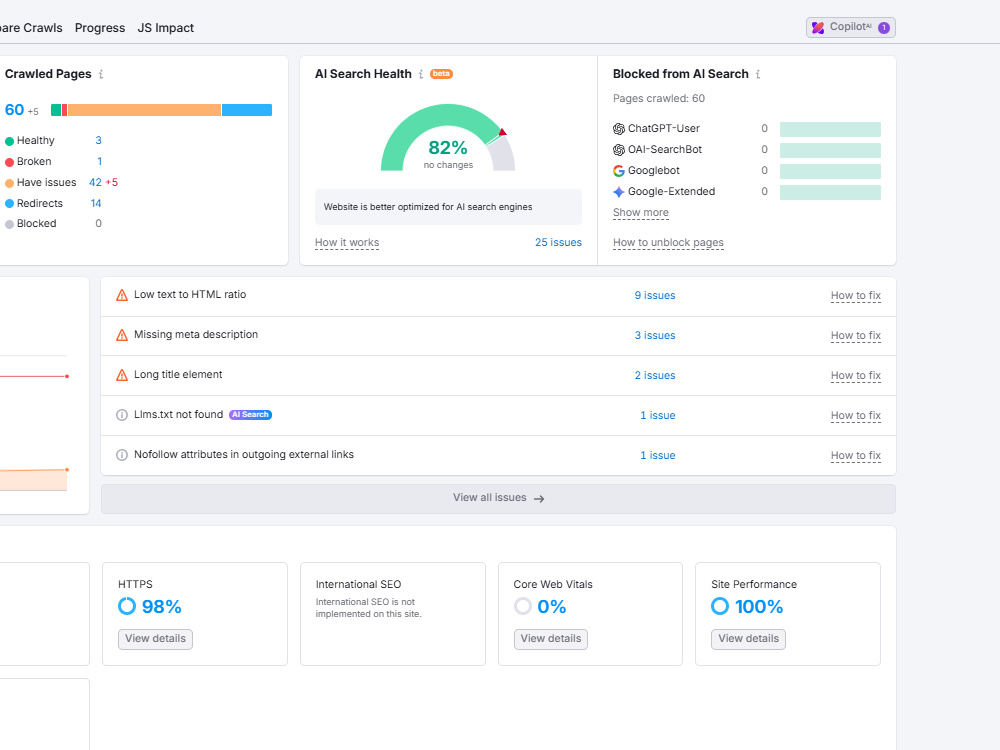Click the blue redirects bar segment
Screen dimensions: 1000x750
coord(247,110)
